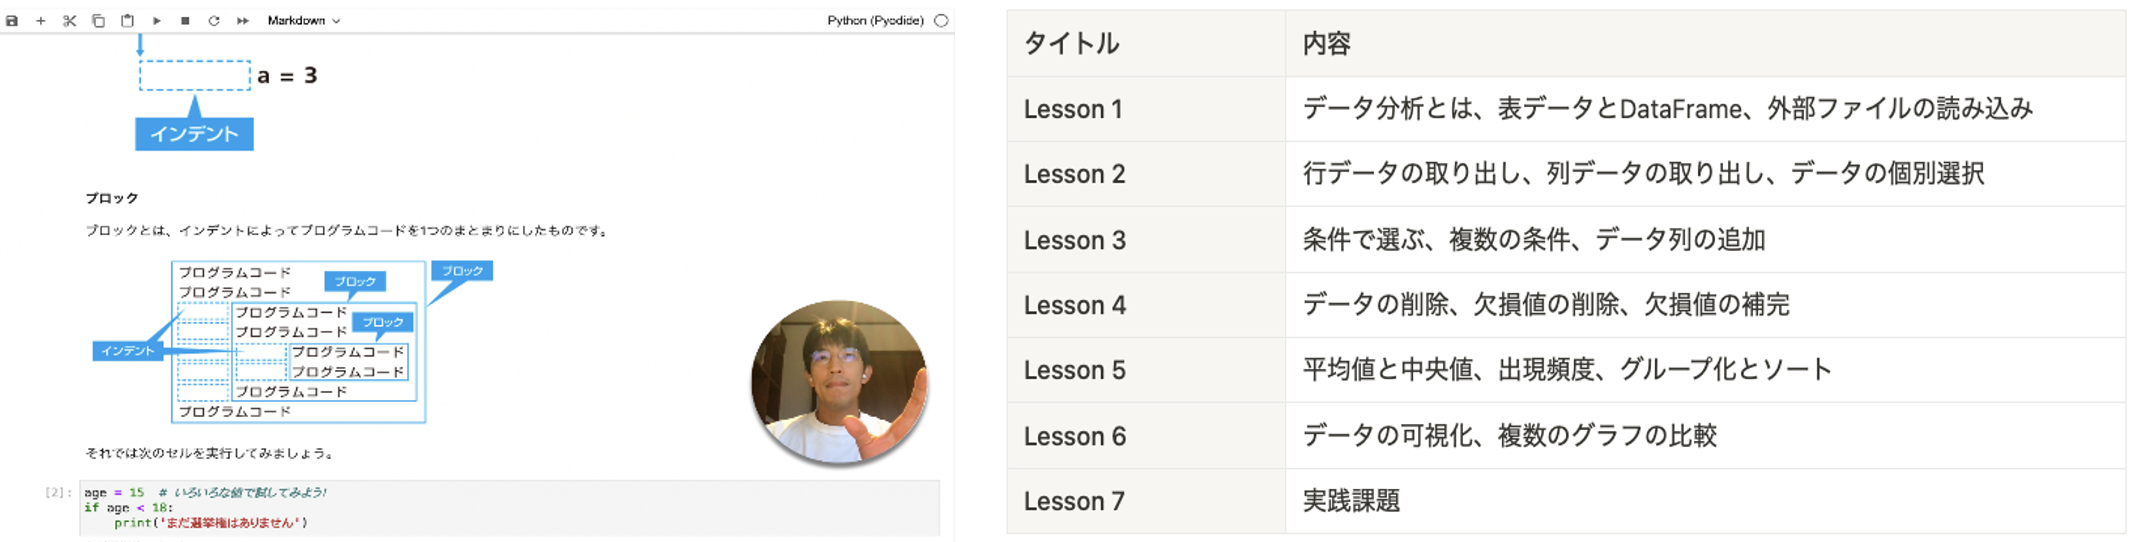2134x542 pixels.
Task: Click the タイトル column header
Action: tap(1071, 44)
